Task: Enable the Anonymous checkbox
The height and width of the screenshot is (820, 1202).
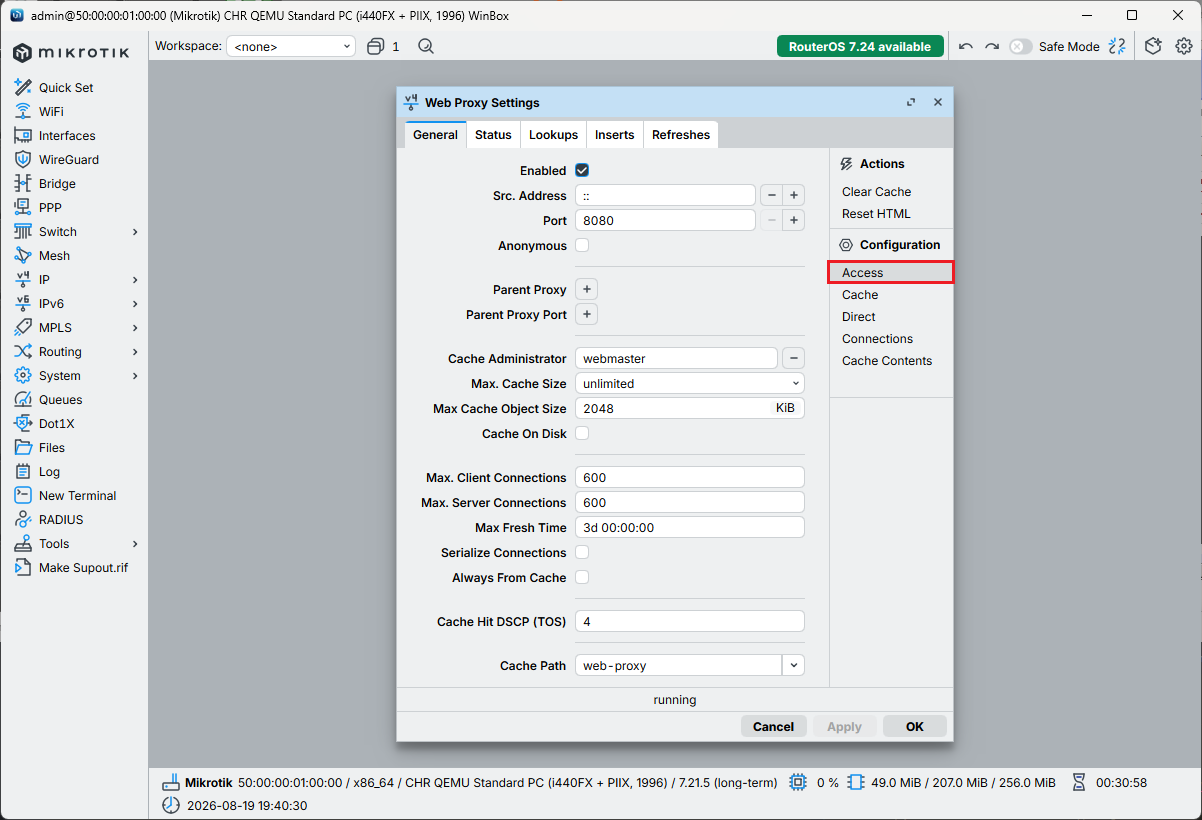Action: [582, 246]
